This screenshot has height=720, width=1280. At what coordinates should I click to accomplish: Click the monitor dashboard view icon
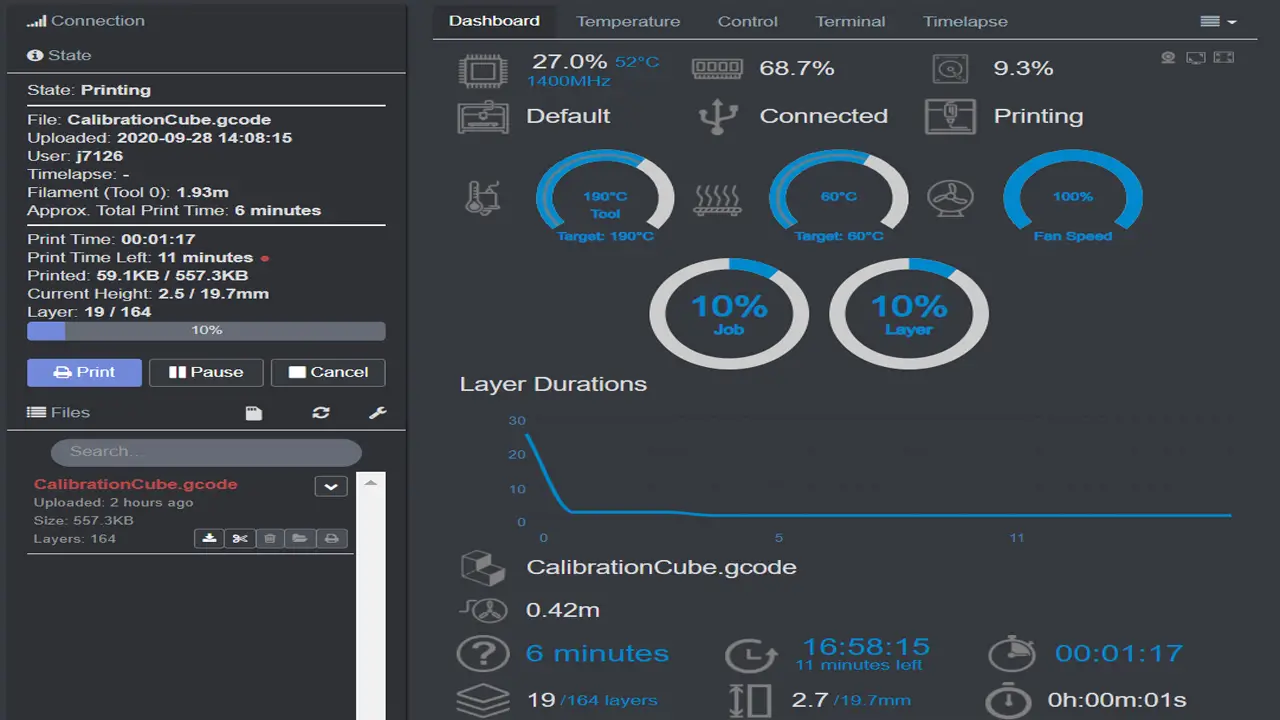(x=1196, y=57)
